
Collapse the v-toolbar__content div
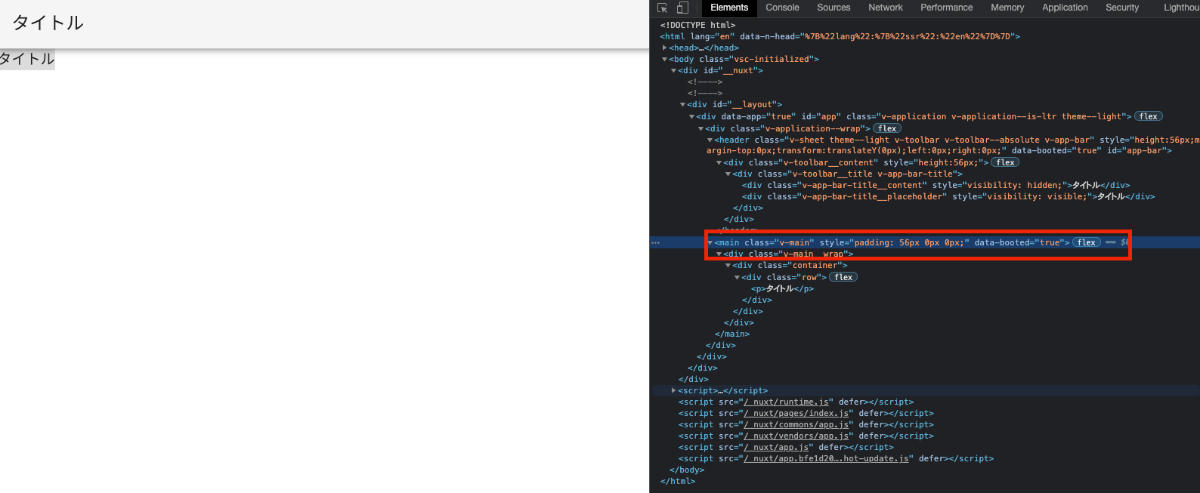coord(719,162)
